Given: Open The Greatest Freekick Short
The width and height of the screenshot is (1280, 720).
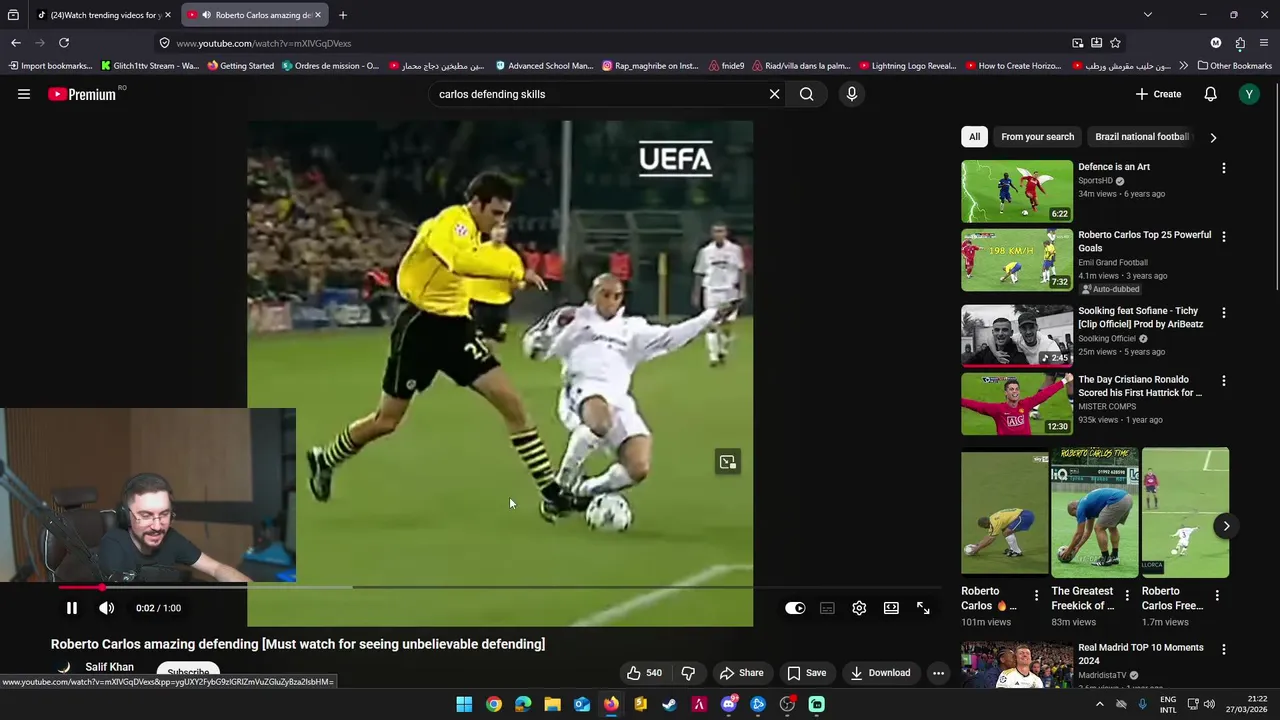Looking at the screenshot, I should (x=1094, y=513).
